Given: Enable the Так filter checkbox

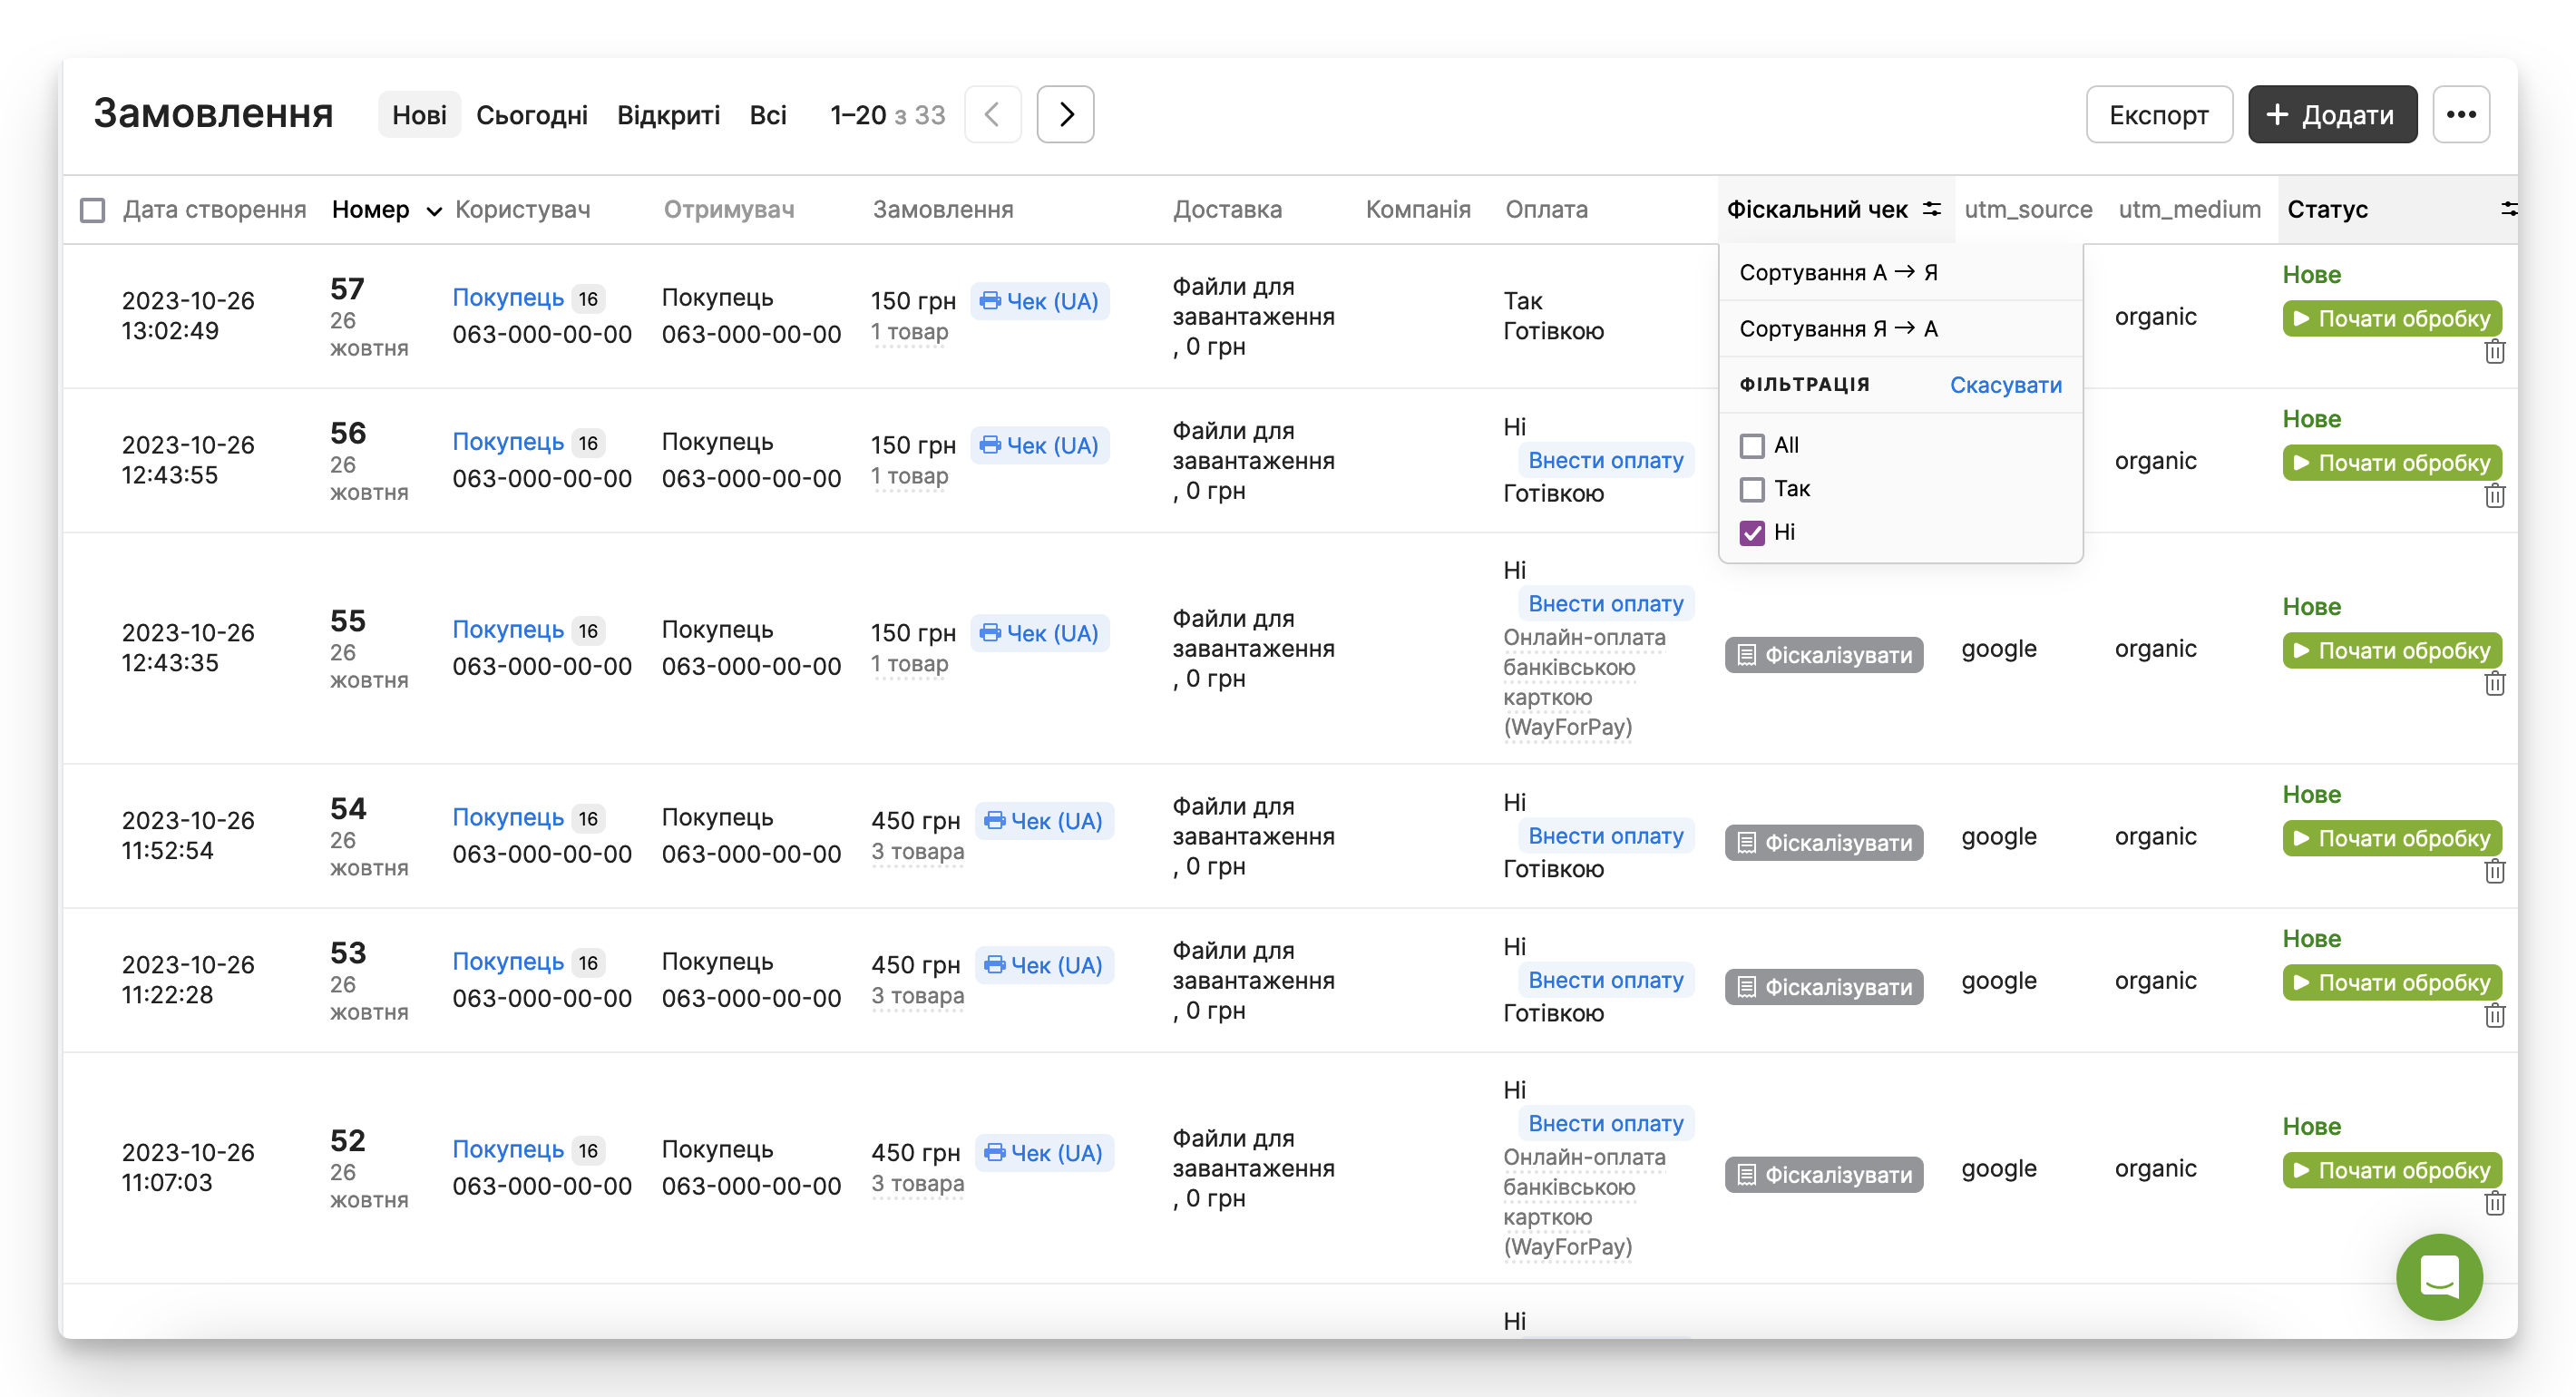Looking at the screenshot, I should (1751, 489).
